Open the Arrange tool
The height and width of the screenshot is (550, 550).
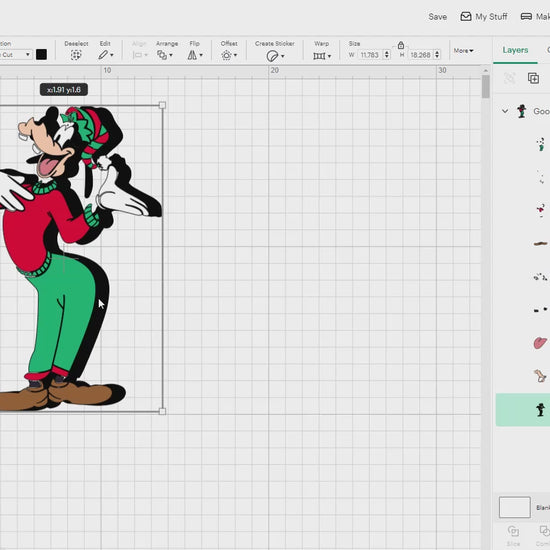pos(162,55)
